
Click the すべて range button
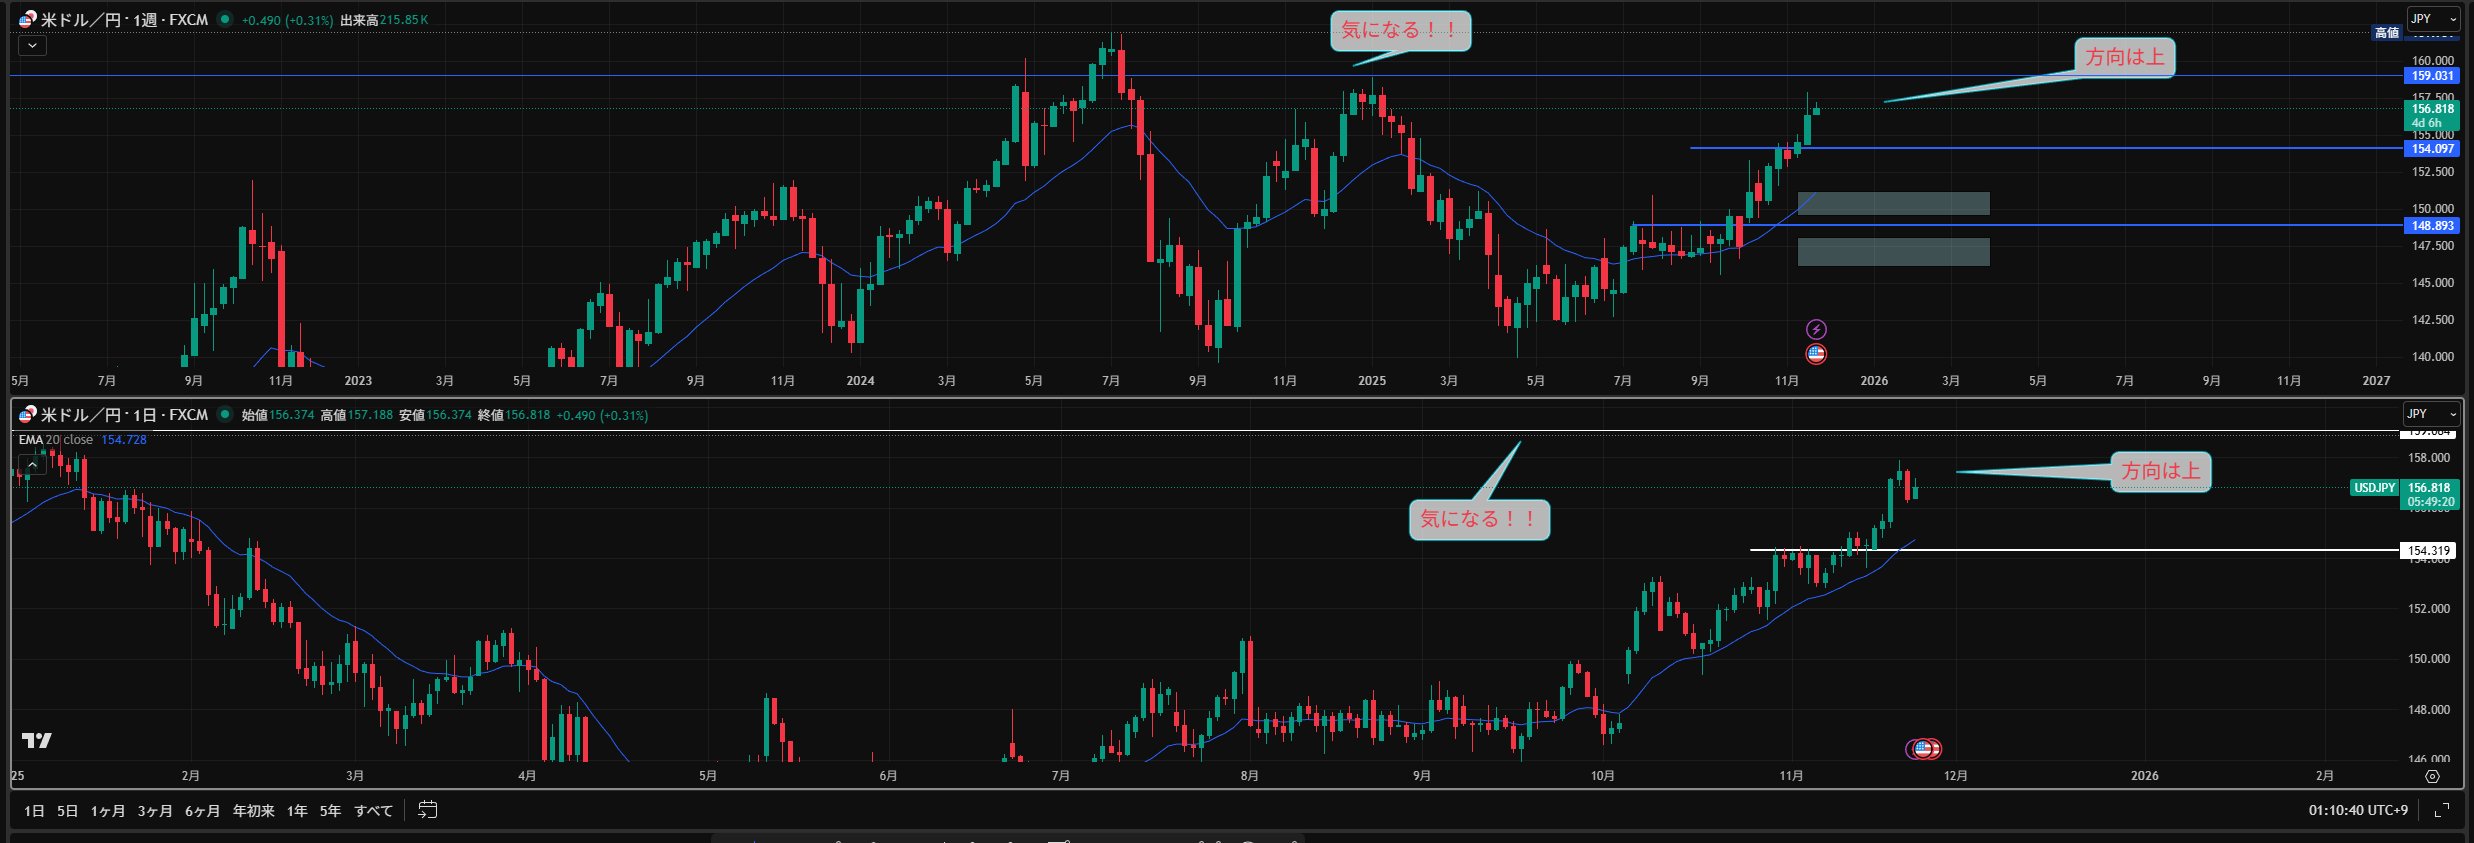pos(373,811)
